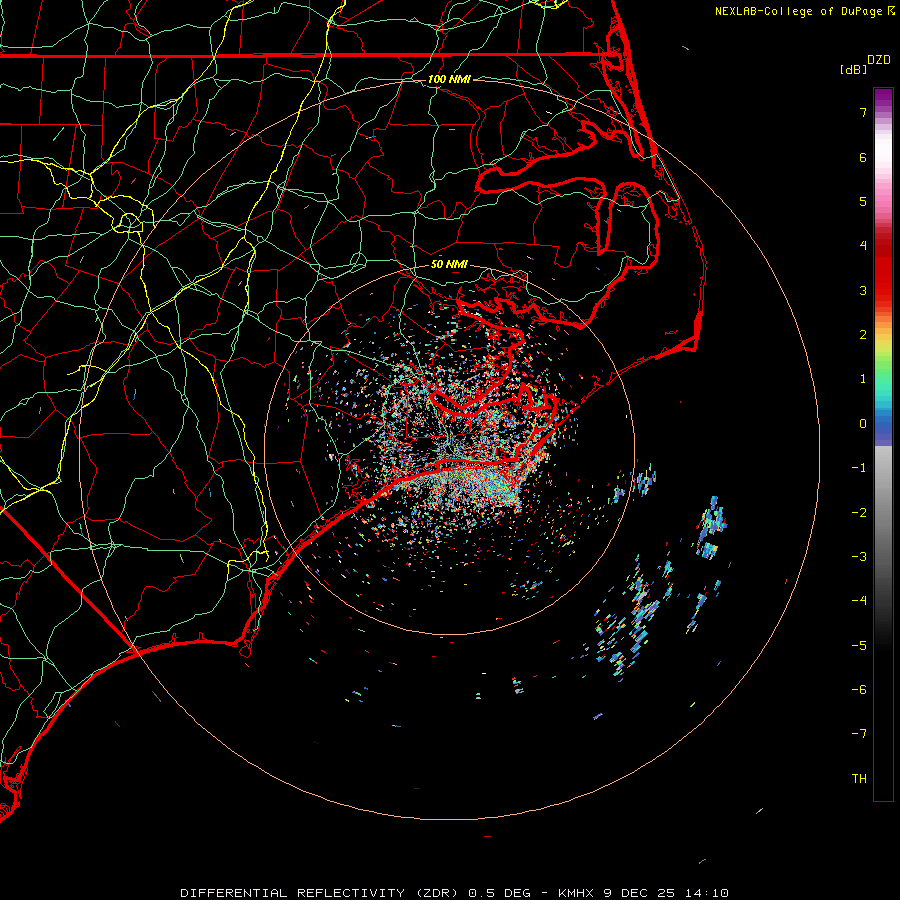Select the purple top of the color bar
900x900 pixels.
883,95
